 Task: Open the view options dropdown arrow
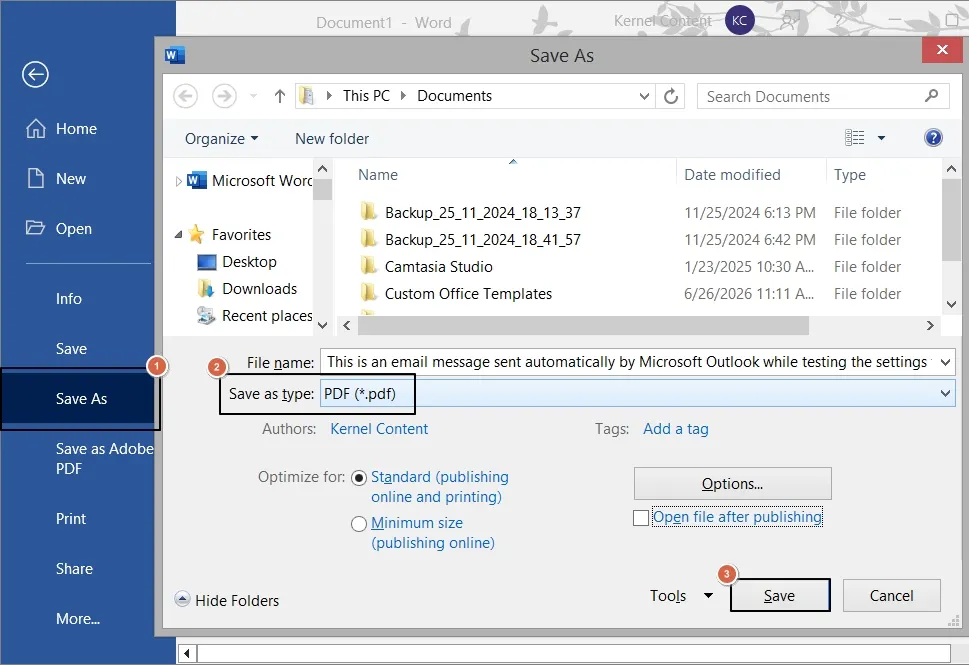(x=881, y=138)
